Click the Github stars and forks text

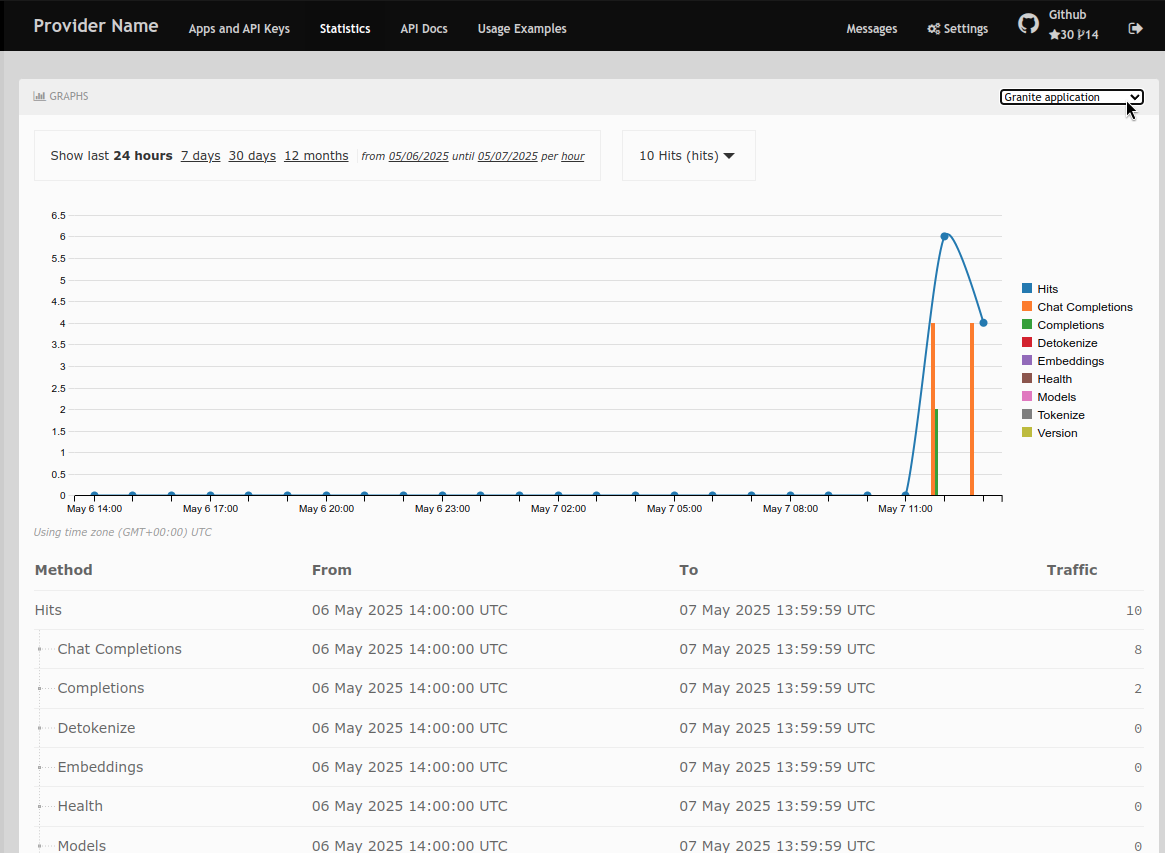(x=1073, y=34)
